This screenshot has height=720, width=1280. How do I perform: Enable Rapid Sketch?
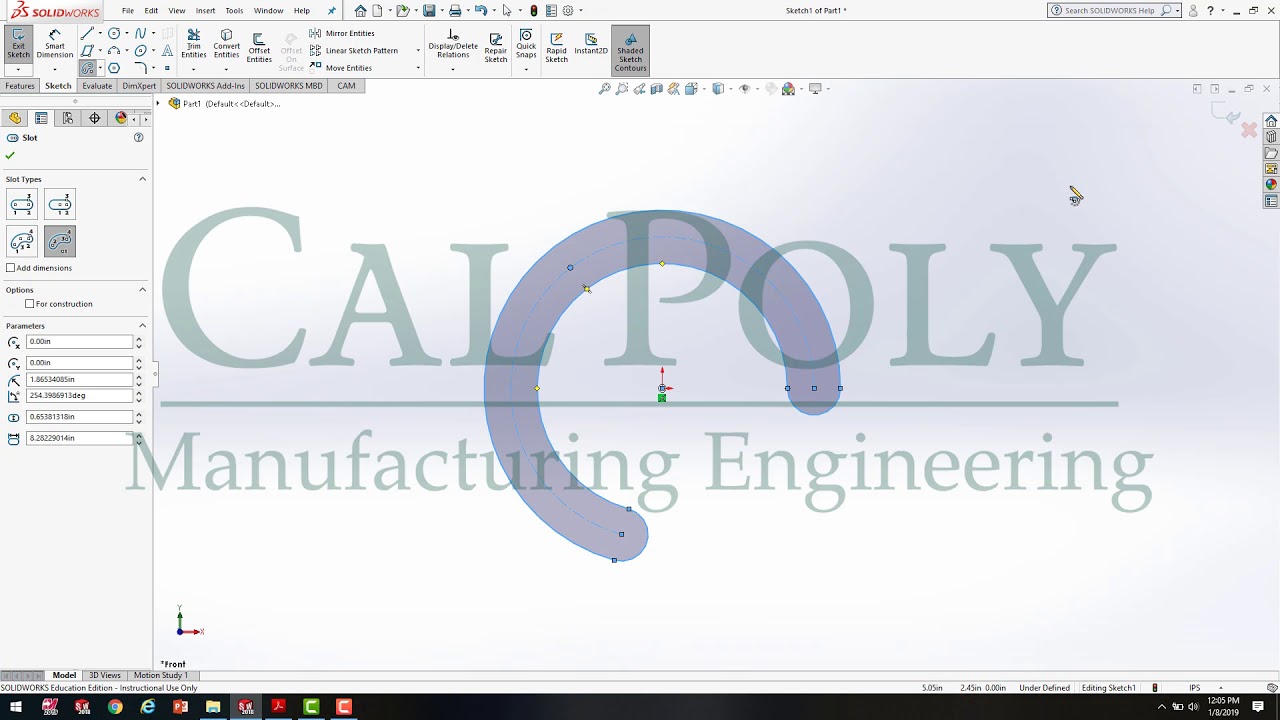[556, 47]
